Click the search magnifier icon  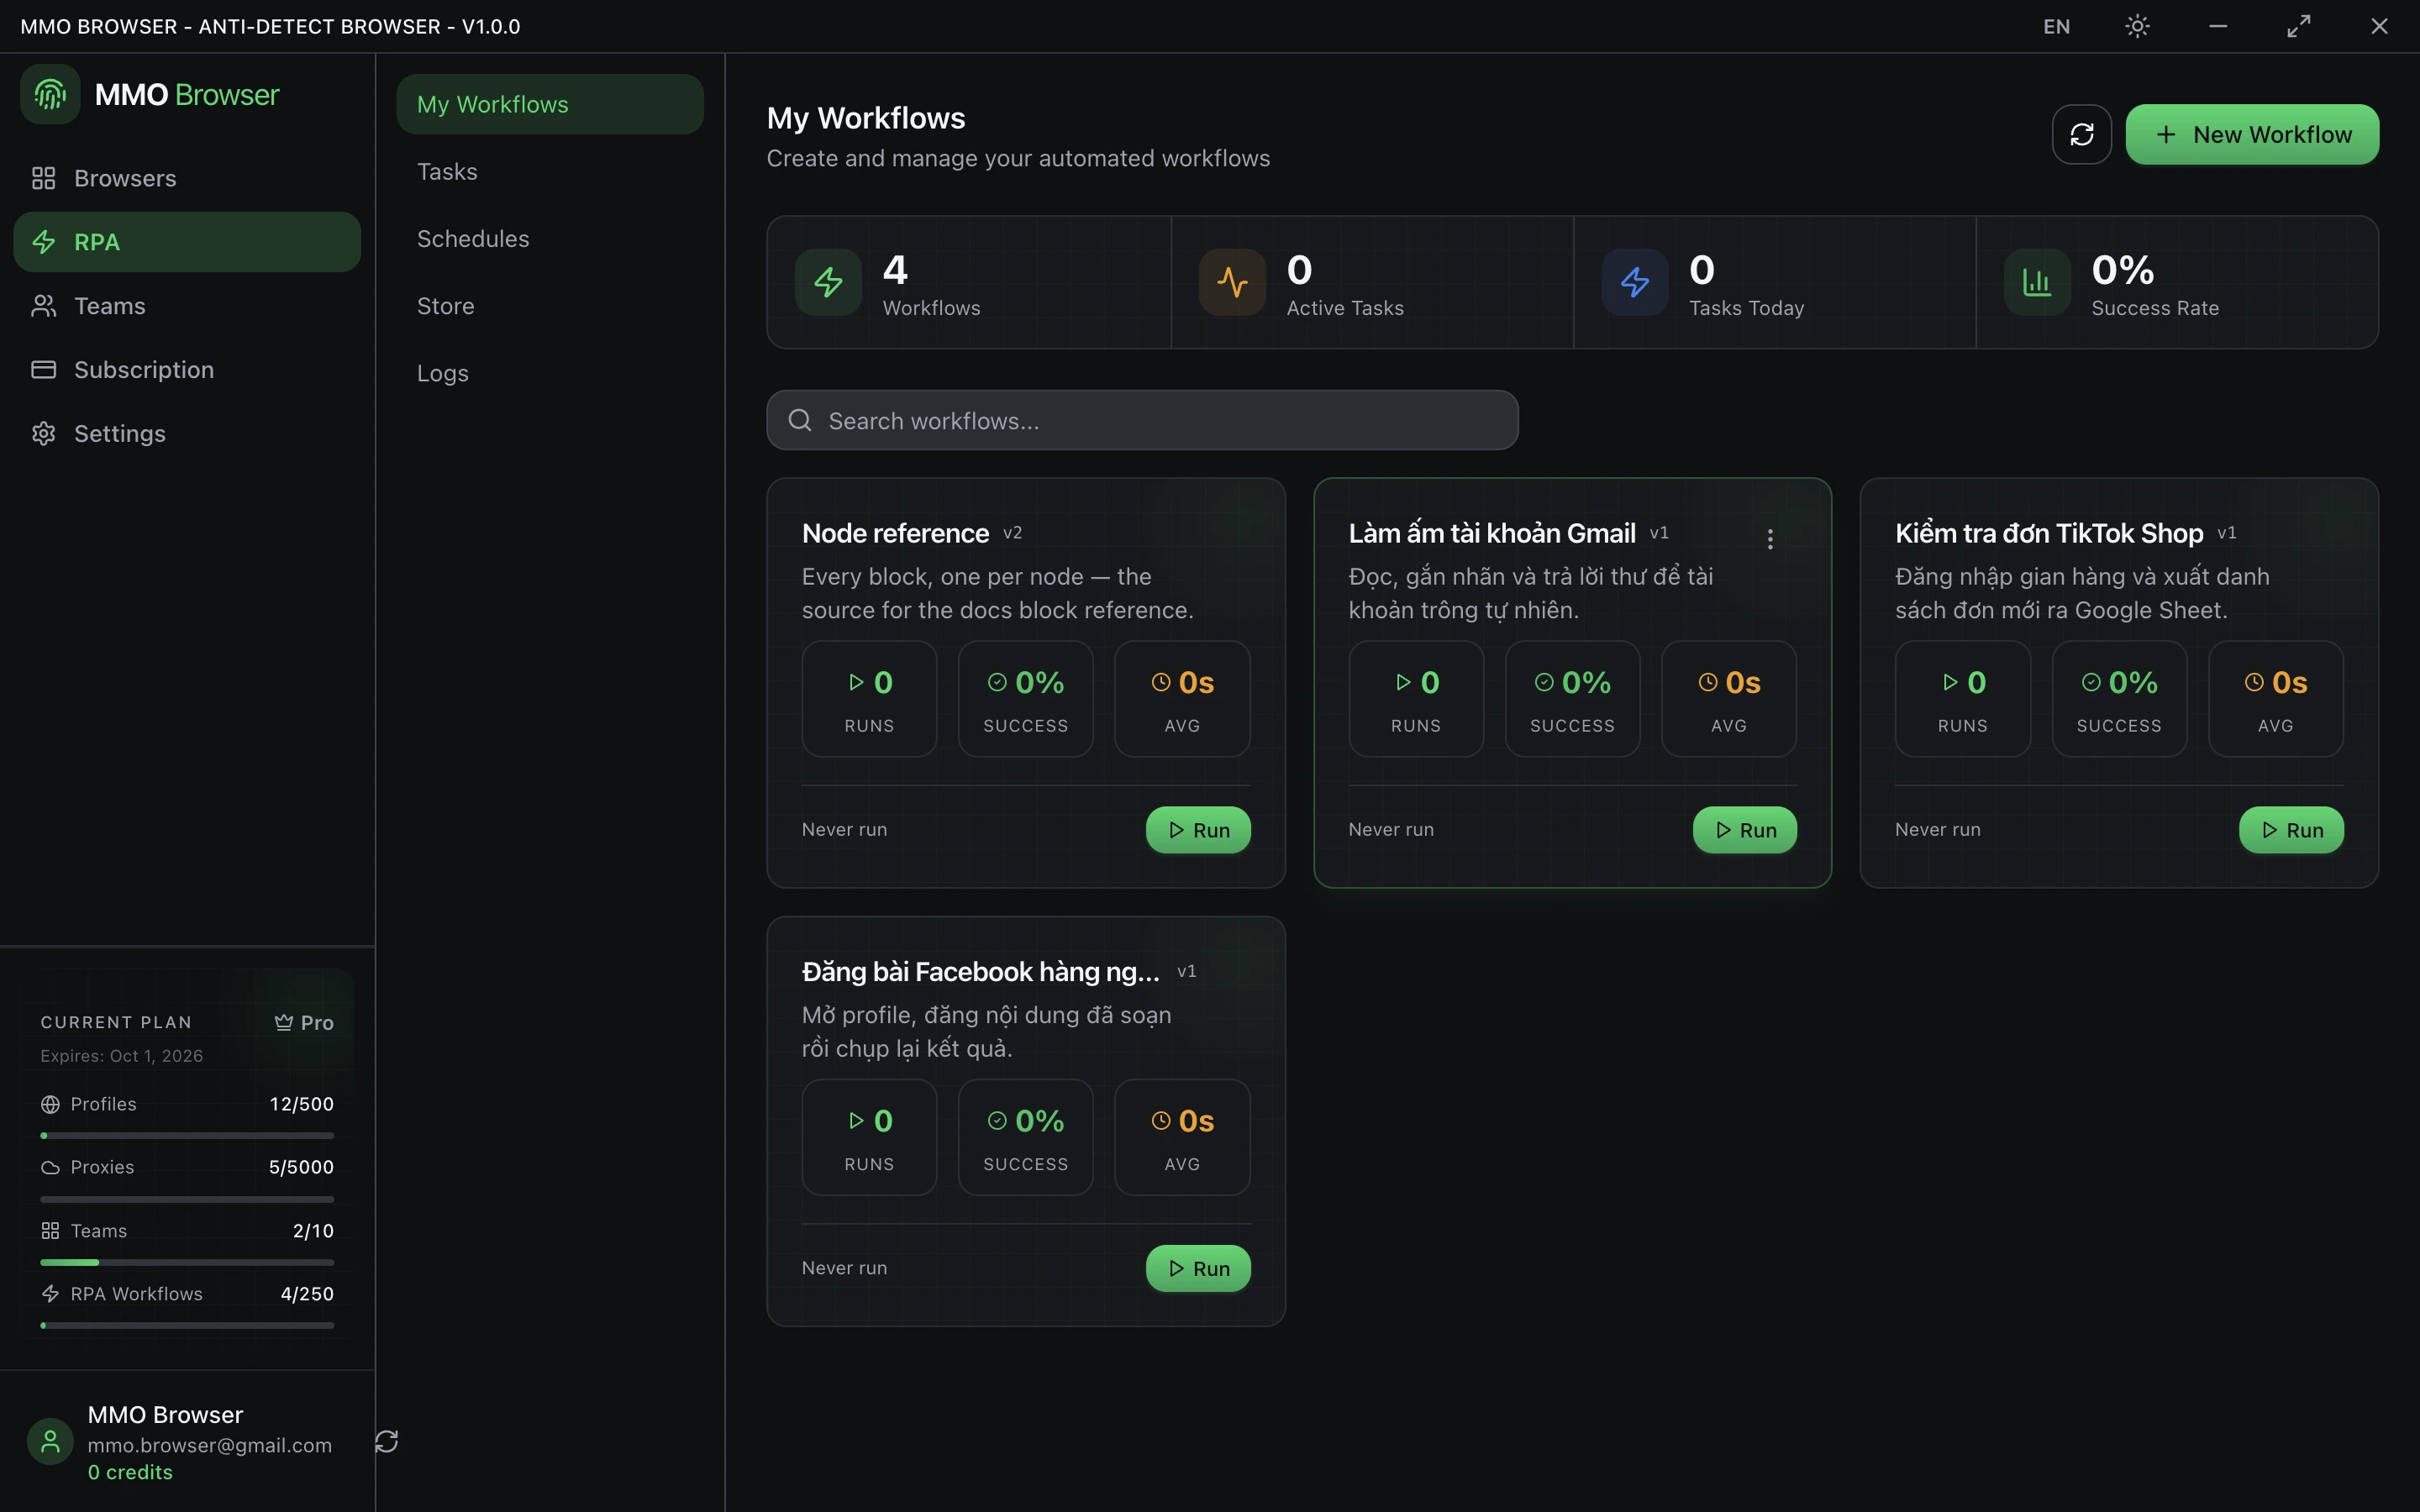tap(800, 420)
